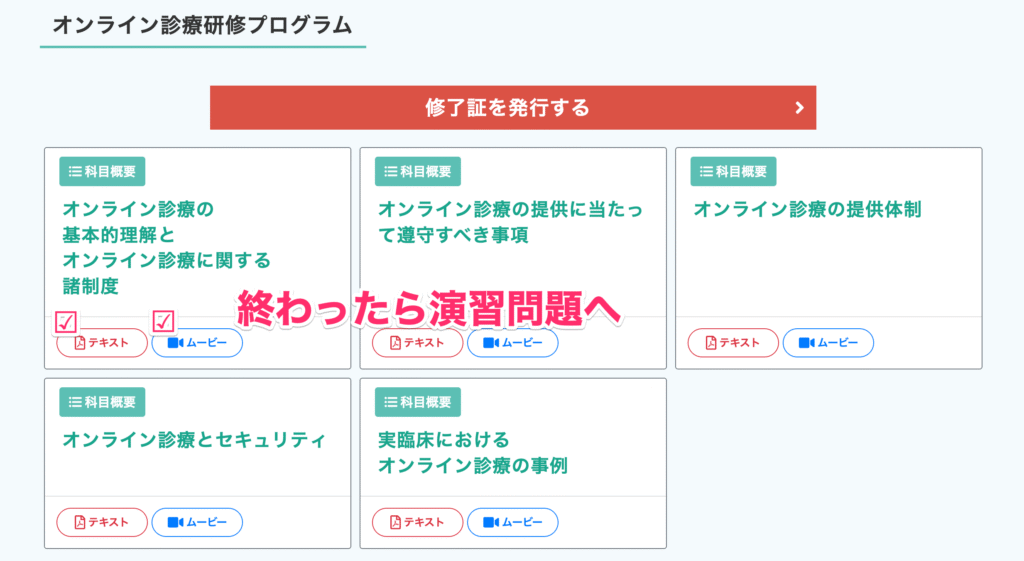The height and width of the screenshot is (561, 1024).
Task: Open 科目概要 for オンライン診療とセキュリティ
Action: coord(102,402)
